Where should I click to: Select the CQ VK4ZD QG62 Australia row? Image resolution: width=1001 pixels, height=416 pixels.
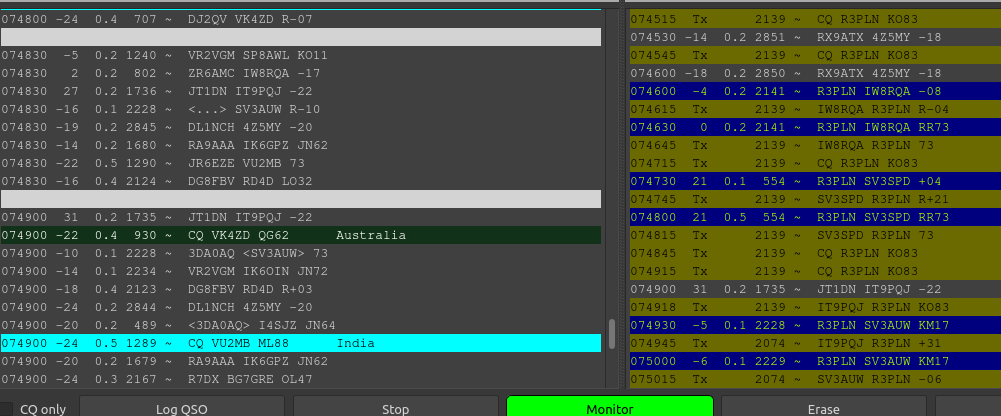[x=301, y=235]
